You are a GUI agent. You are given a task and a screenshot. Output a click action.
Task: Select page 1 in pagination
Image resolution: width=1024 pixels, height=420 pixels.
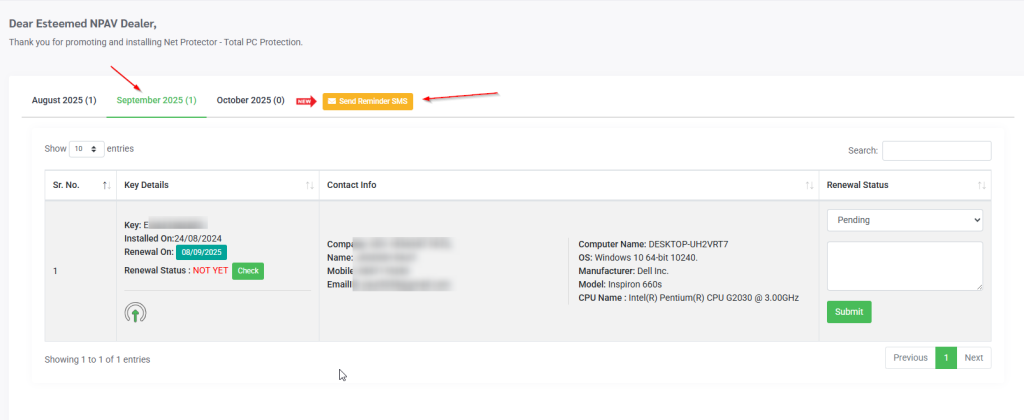coord(946,358)
